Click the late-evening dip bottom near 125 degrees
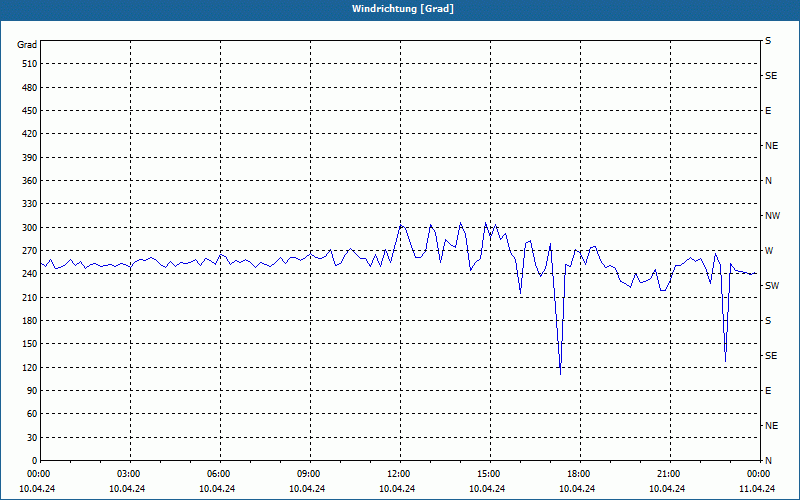 [x=725, y=361]
